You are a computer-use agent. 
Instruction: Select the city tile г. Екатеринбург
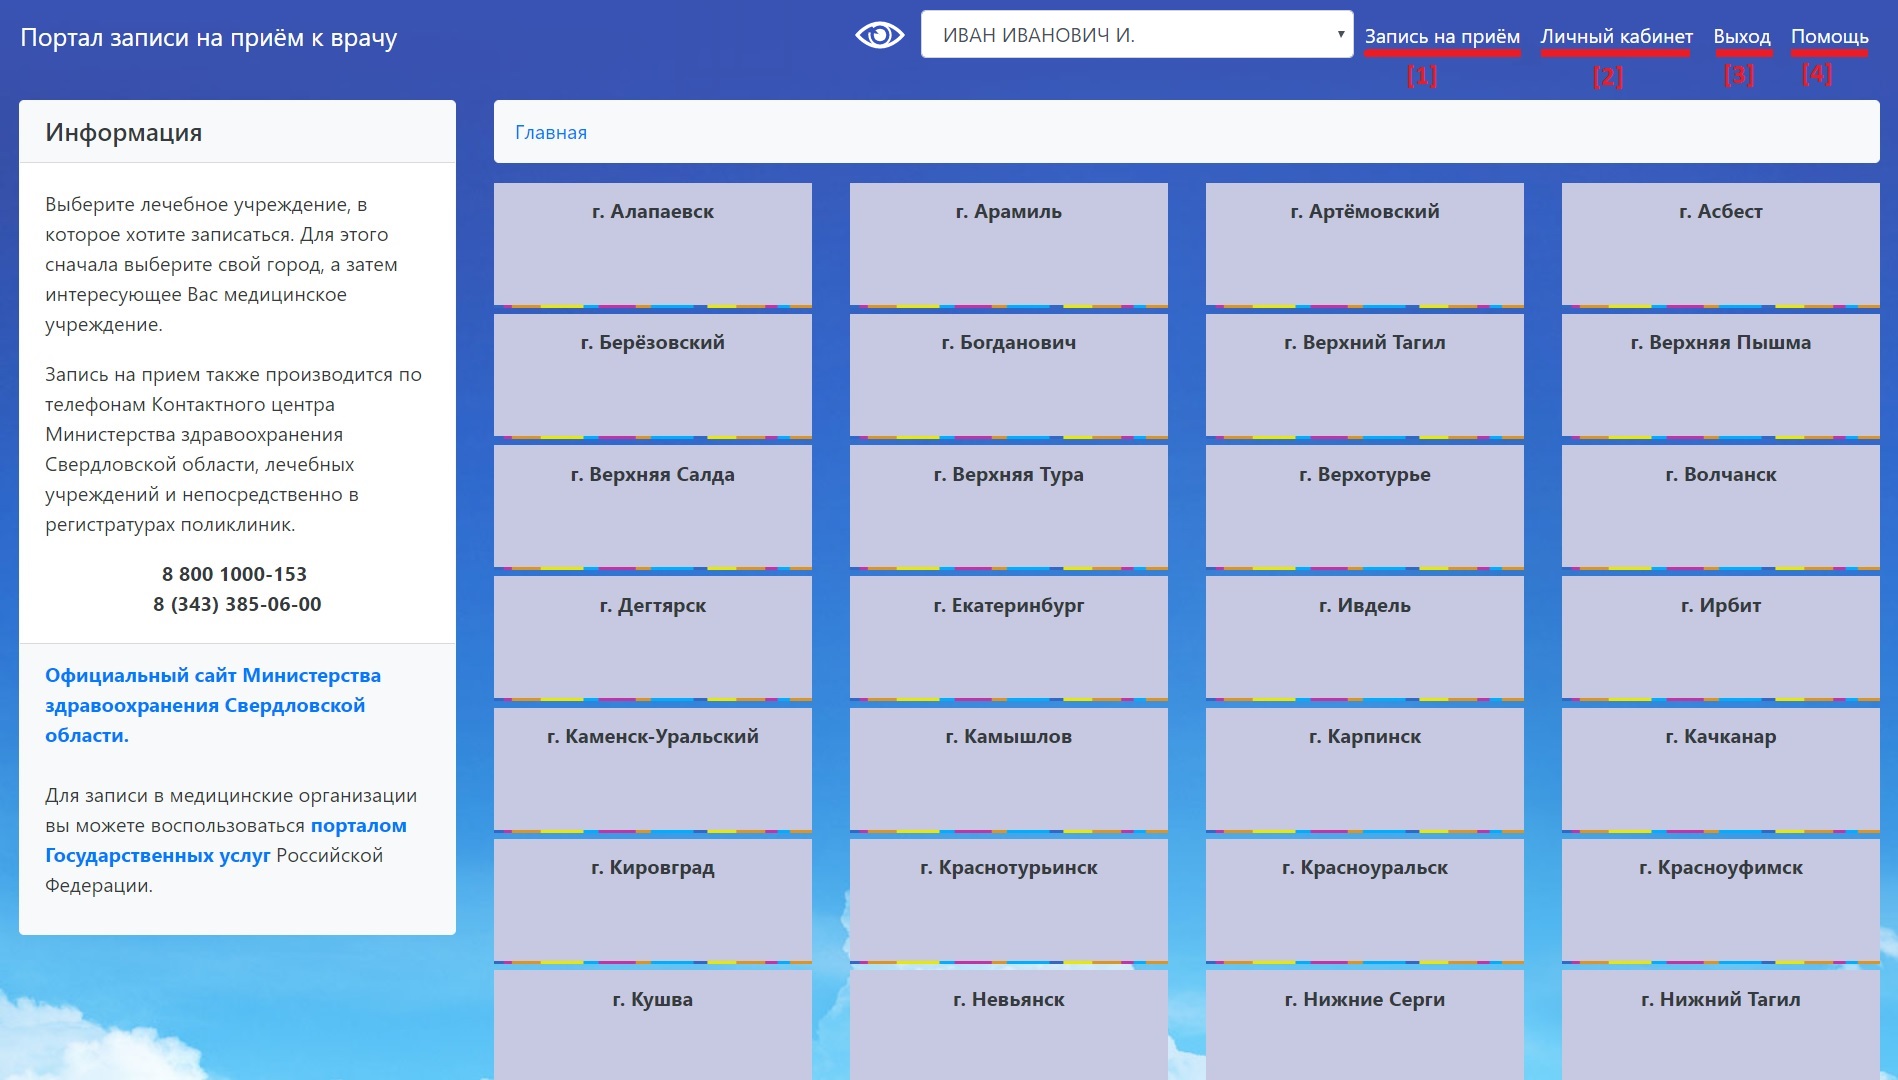click(x=1008, y=636)
